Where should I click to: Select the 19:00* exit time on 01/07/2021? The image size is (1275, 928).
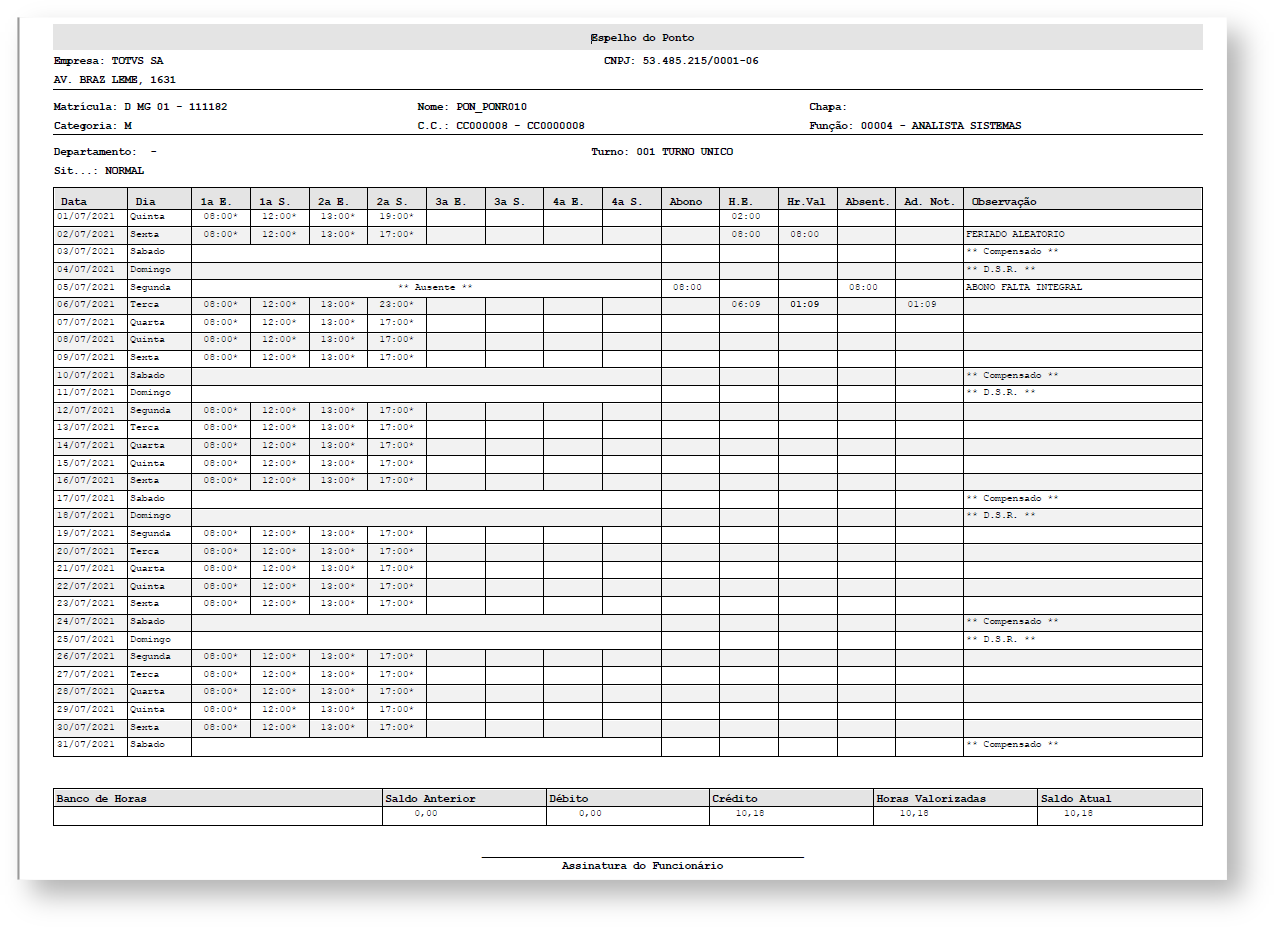click(396, 217)
